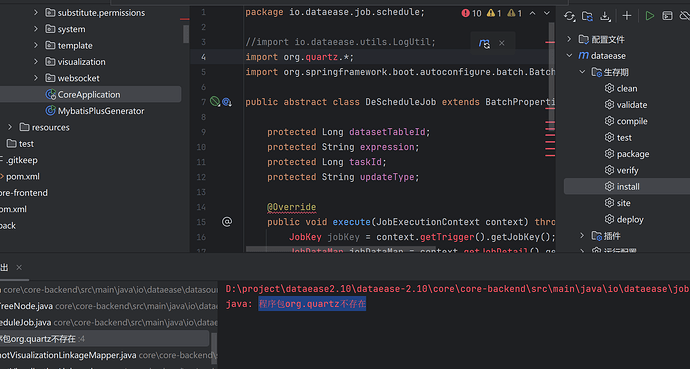Go to previous highlighted error arrow
Screen dimensions: 690x369
532,13
